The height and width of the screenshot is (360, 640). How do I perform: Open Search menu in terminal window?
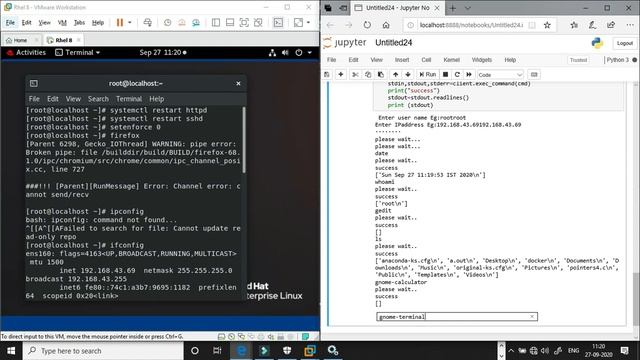[98, 99]
